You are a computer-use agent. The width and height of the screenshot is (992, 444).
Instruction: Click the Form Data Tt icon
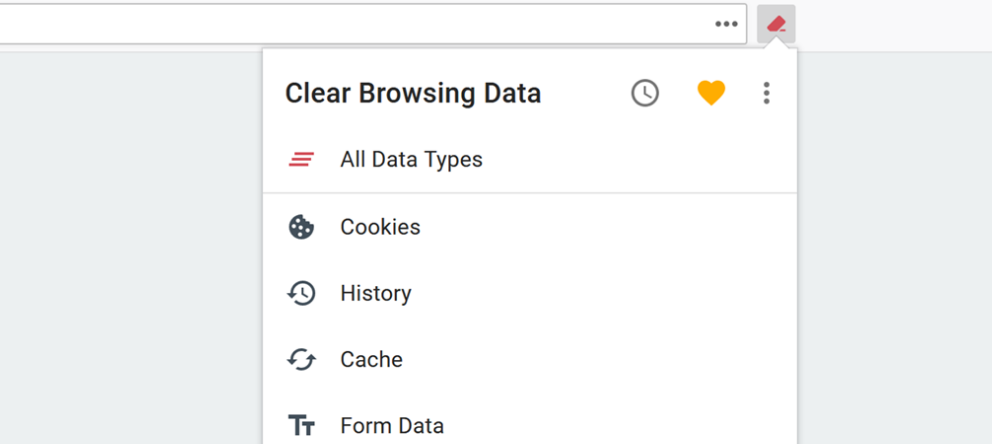click(x=301, y=426)
